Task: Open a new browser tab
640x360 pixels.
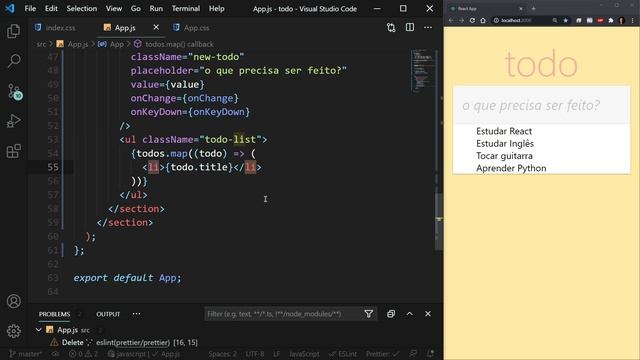Action: coord(533,9)
